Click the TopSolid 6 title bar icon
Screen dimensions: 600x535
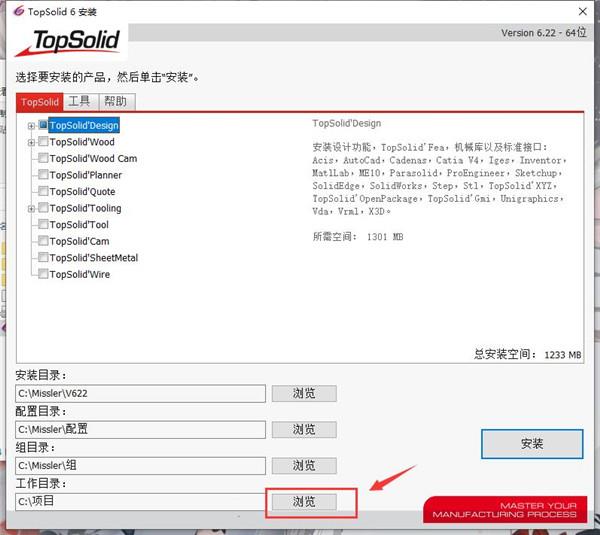(x=19, y=11)
